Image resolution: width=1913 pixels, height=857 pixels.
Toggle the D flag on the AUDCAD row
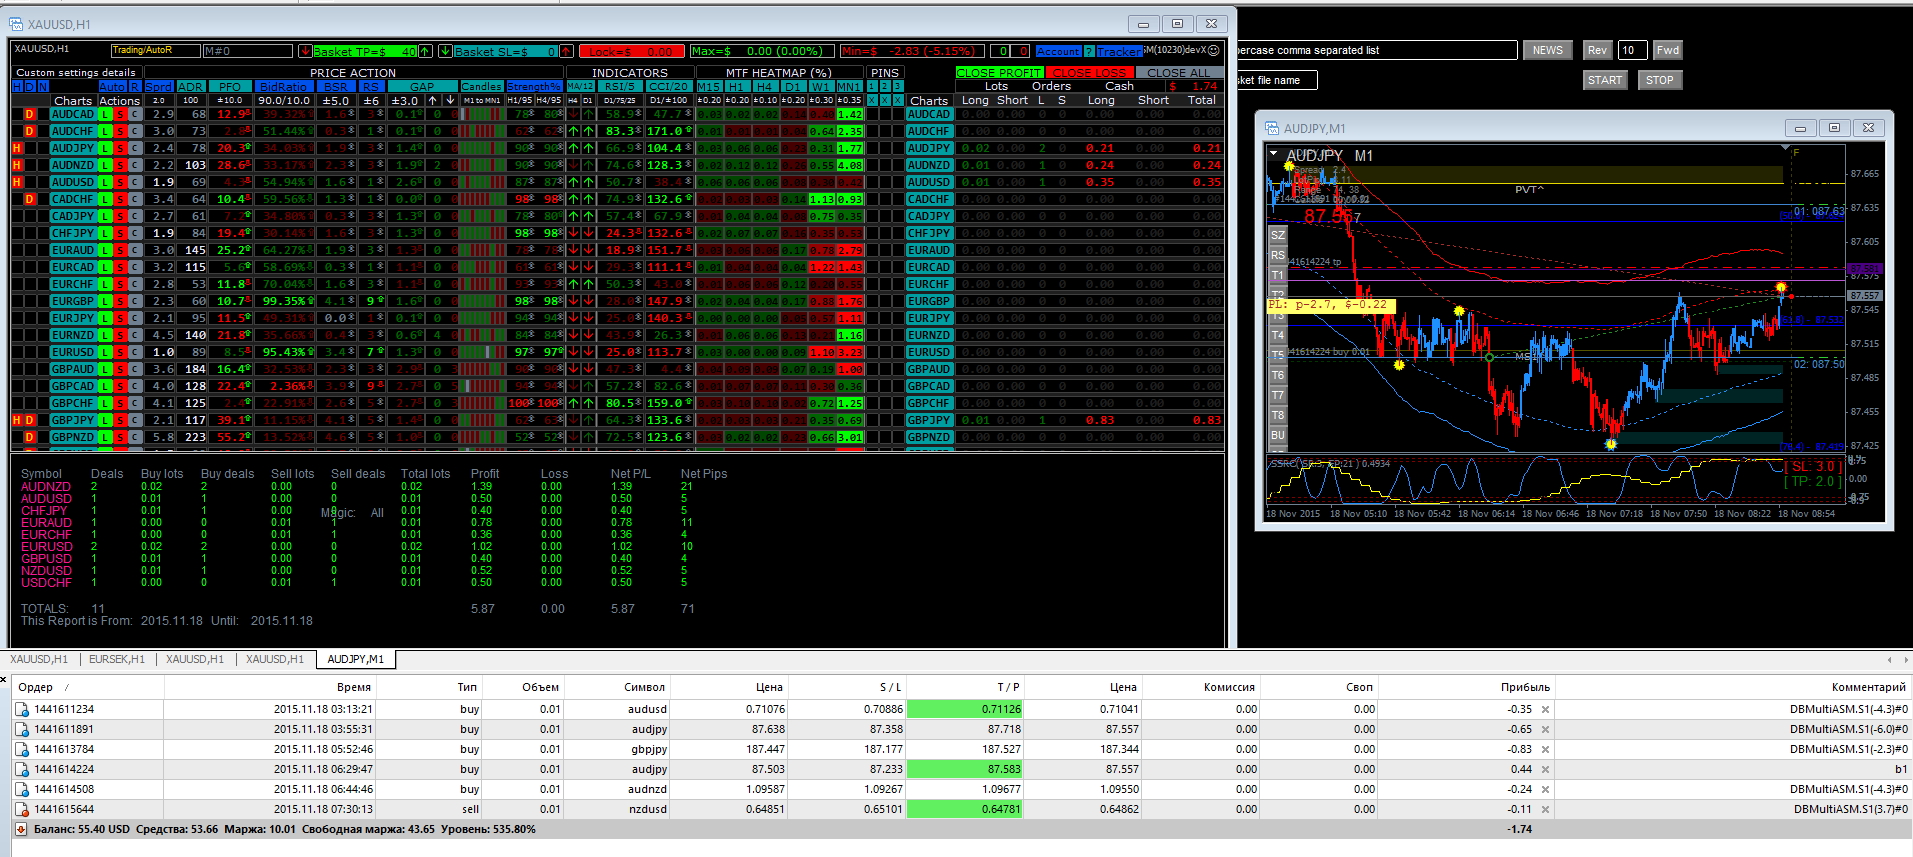click(30, 114)
